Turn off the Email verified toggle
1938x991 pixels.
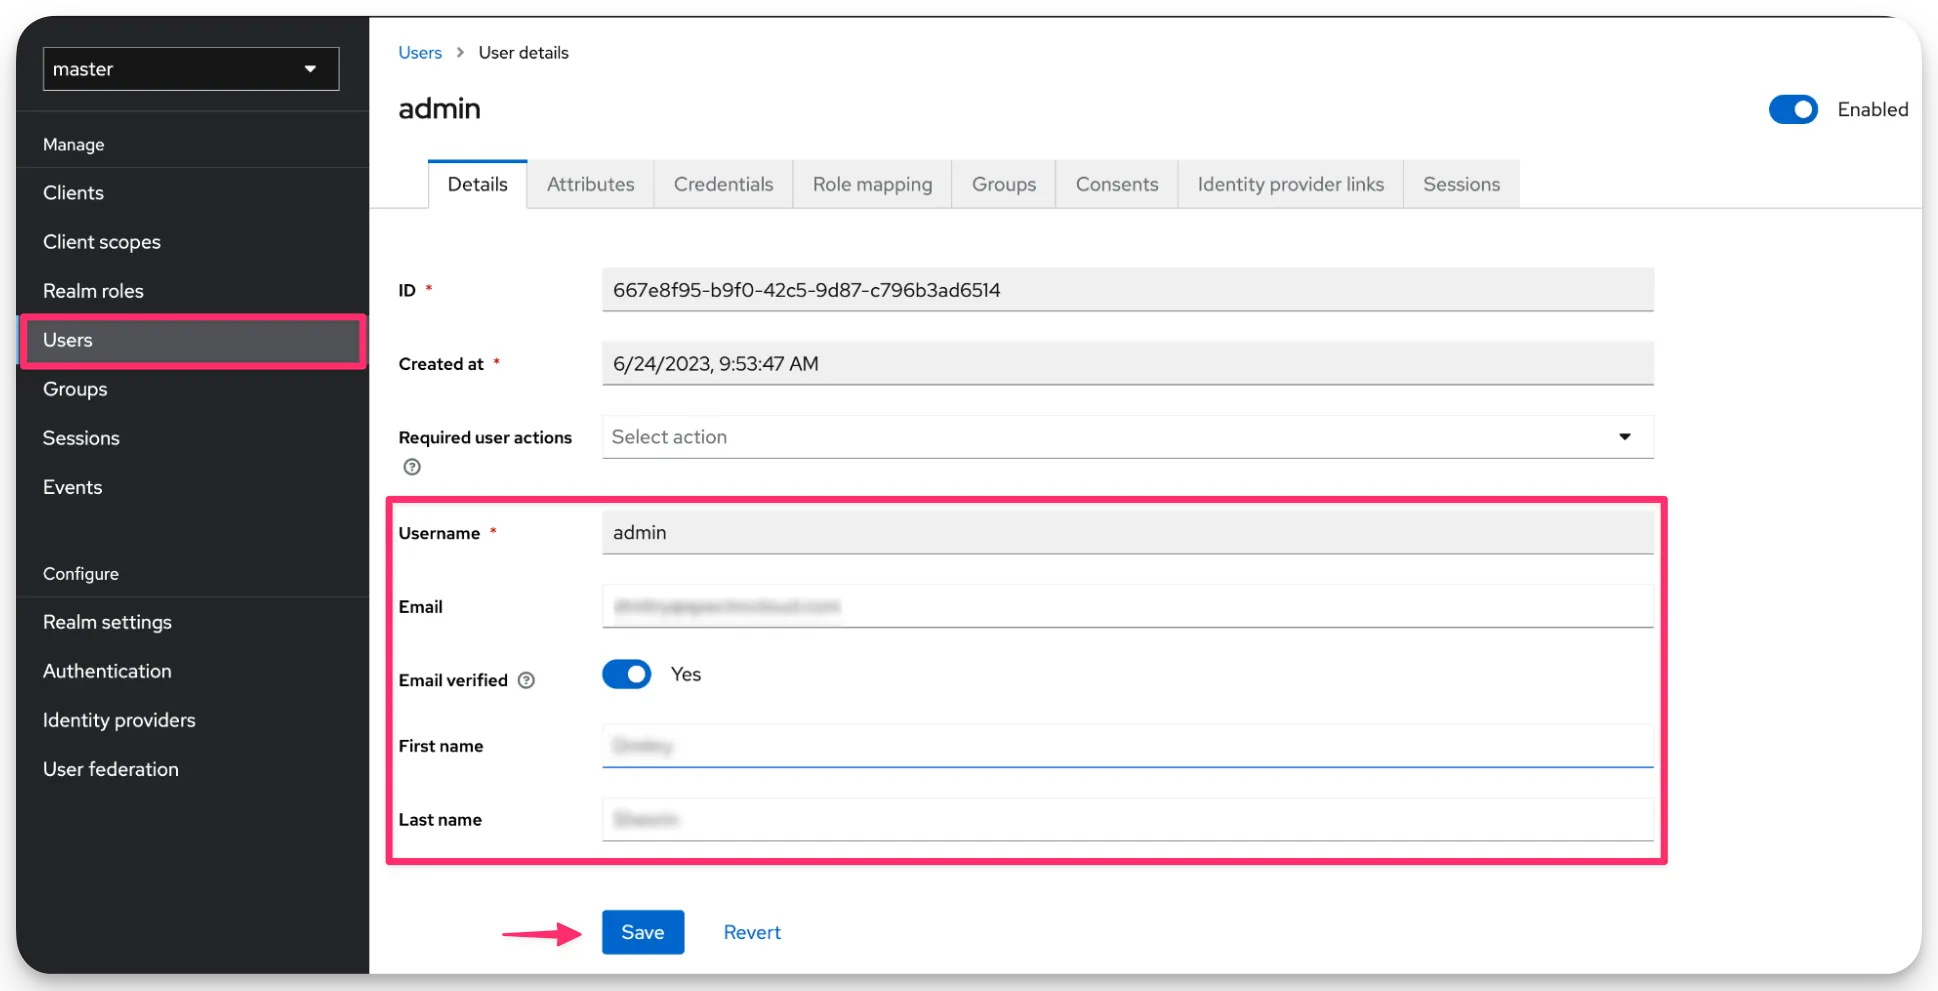point(627,674)
